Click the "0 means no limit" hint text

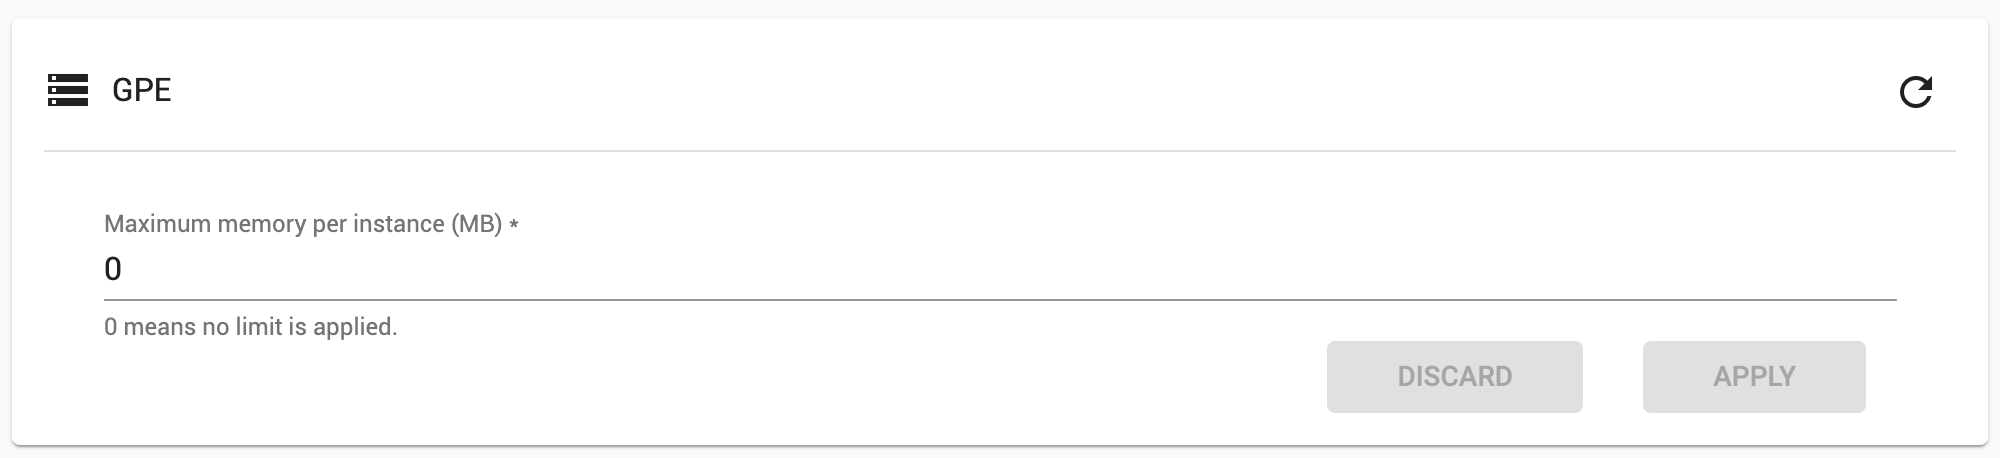click(250, 327)
